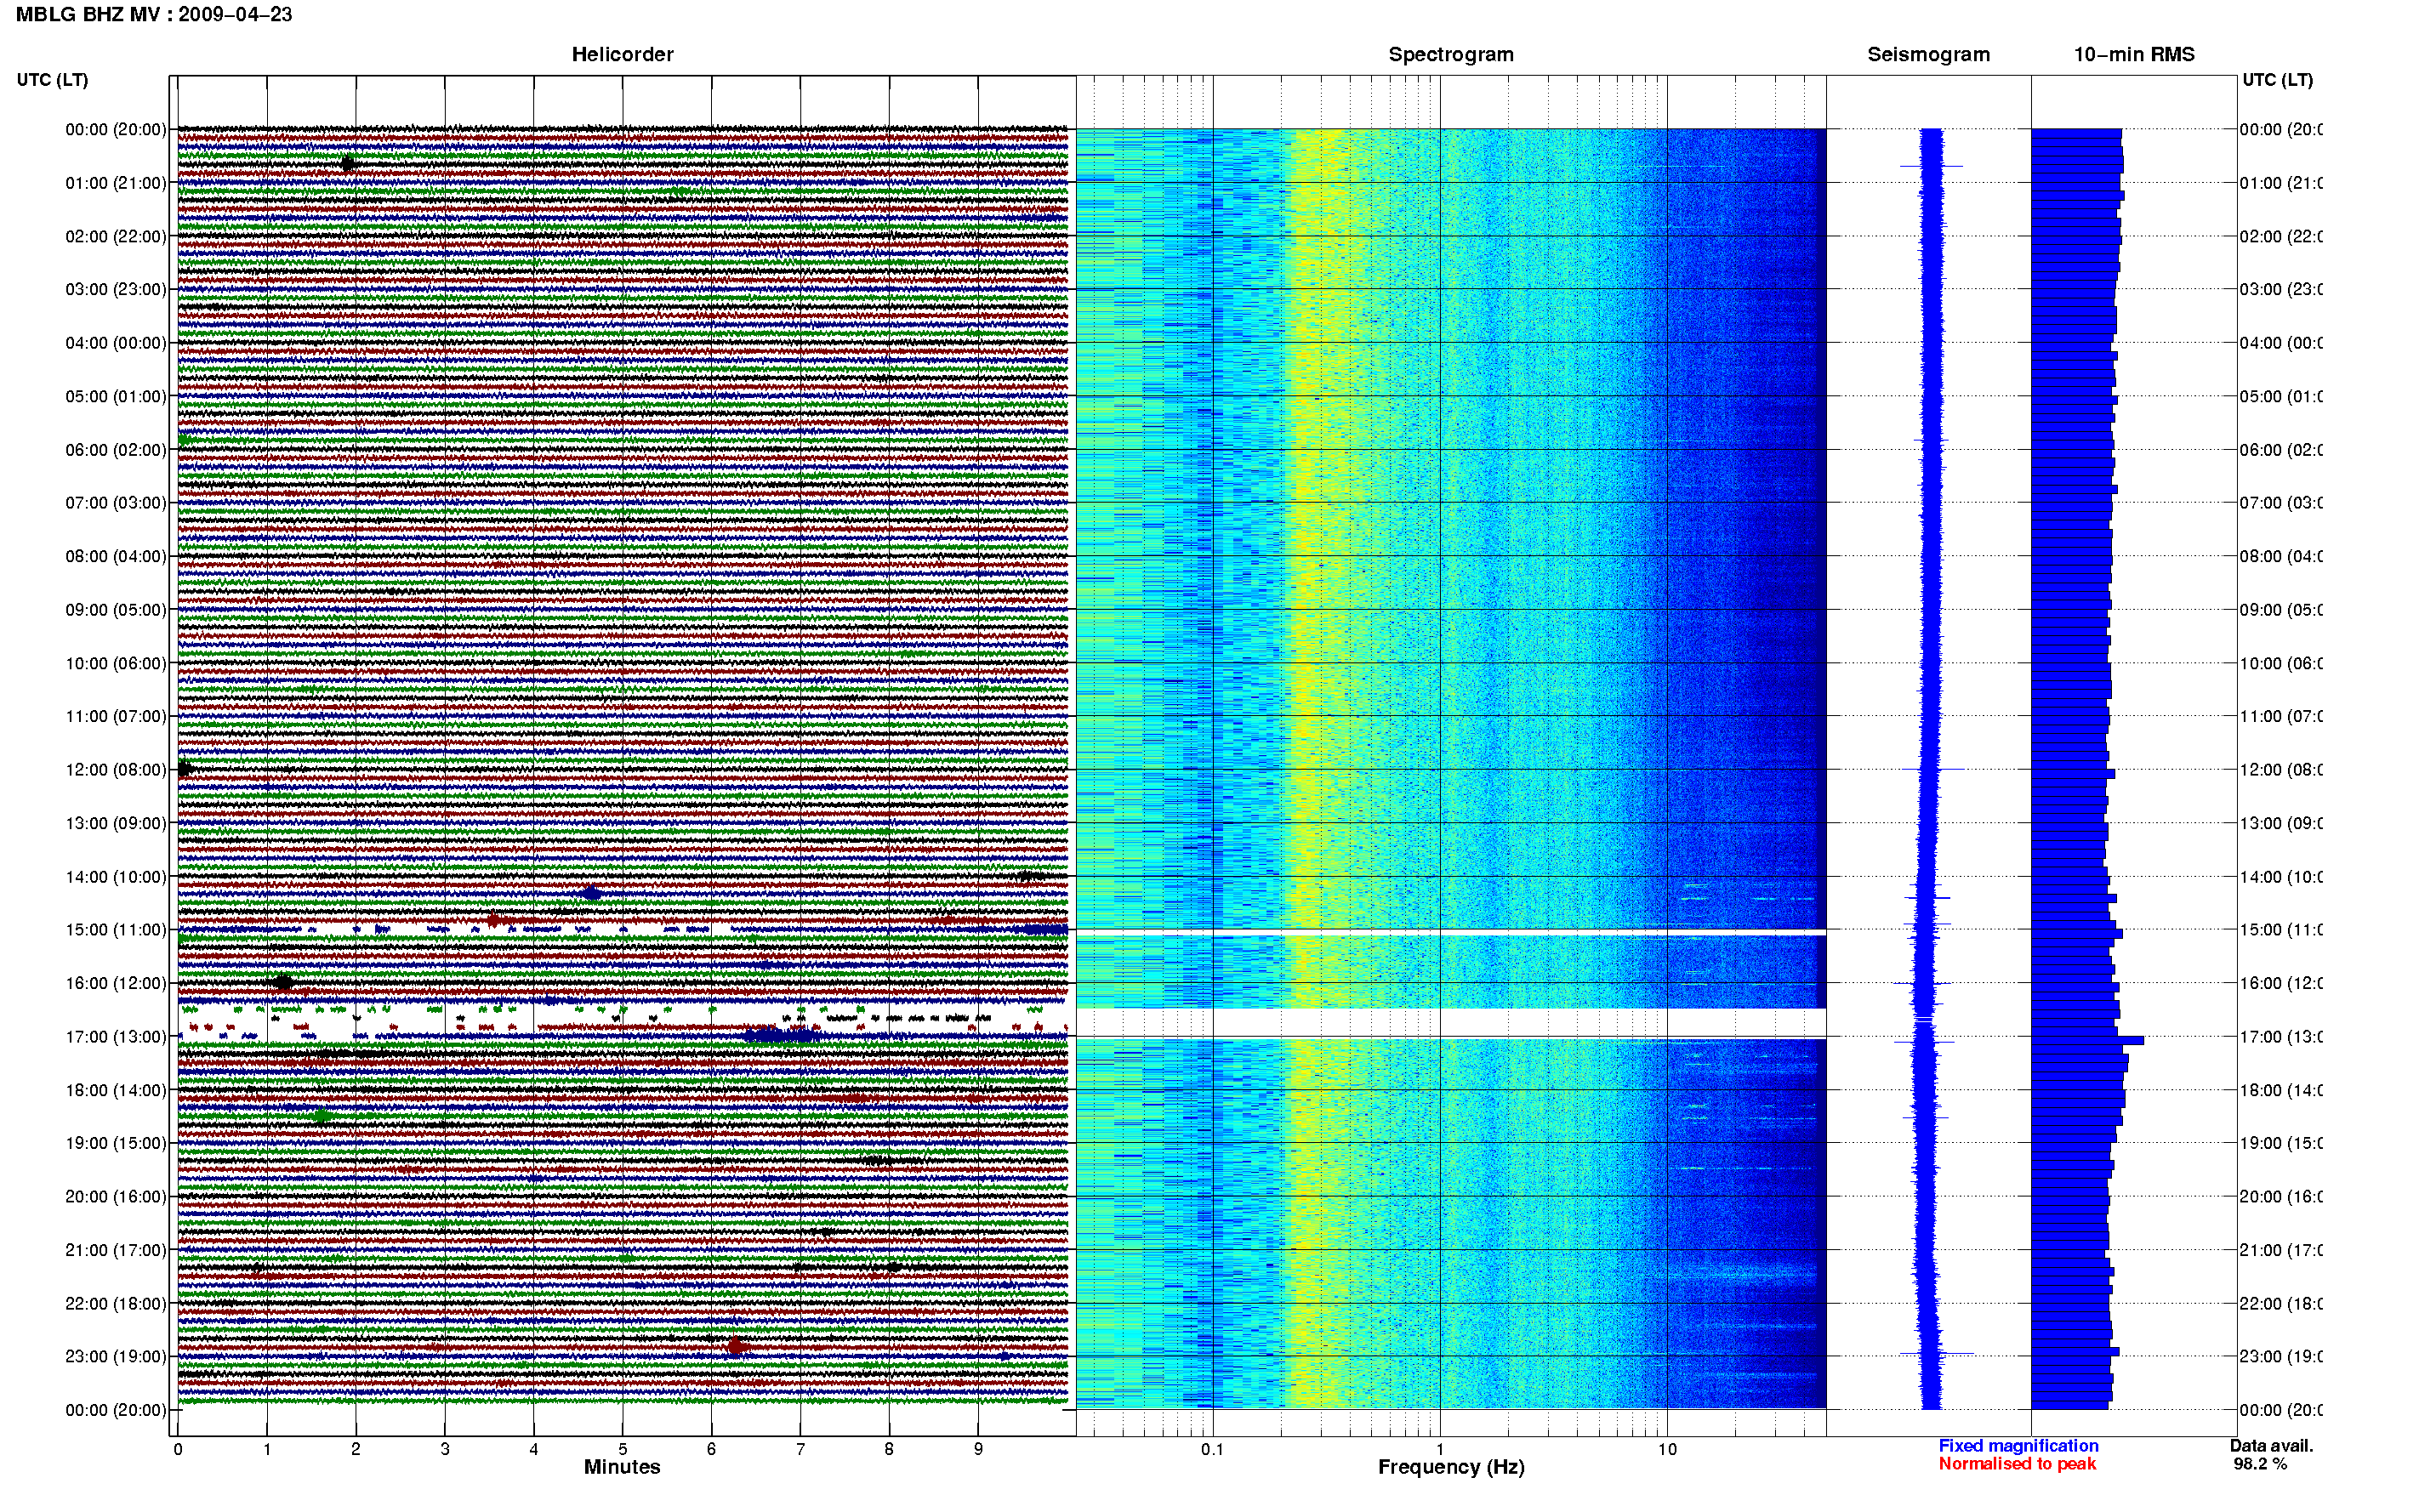The width and height of the screenshot is (2419, 1512).
Task: Select the 'Seismogram' panel heading
Action: point(1928,54)
